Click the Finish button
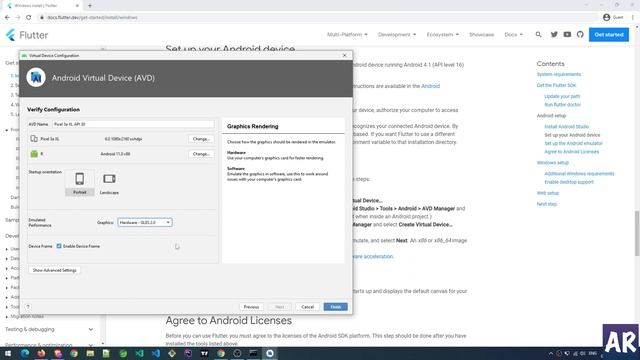This screenshot has height=360, width=640. (336, 307)
